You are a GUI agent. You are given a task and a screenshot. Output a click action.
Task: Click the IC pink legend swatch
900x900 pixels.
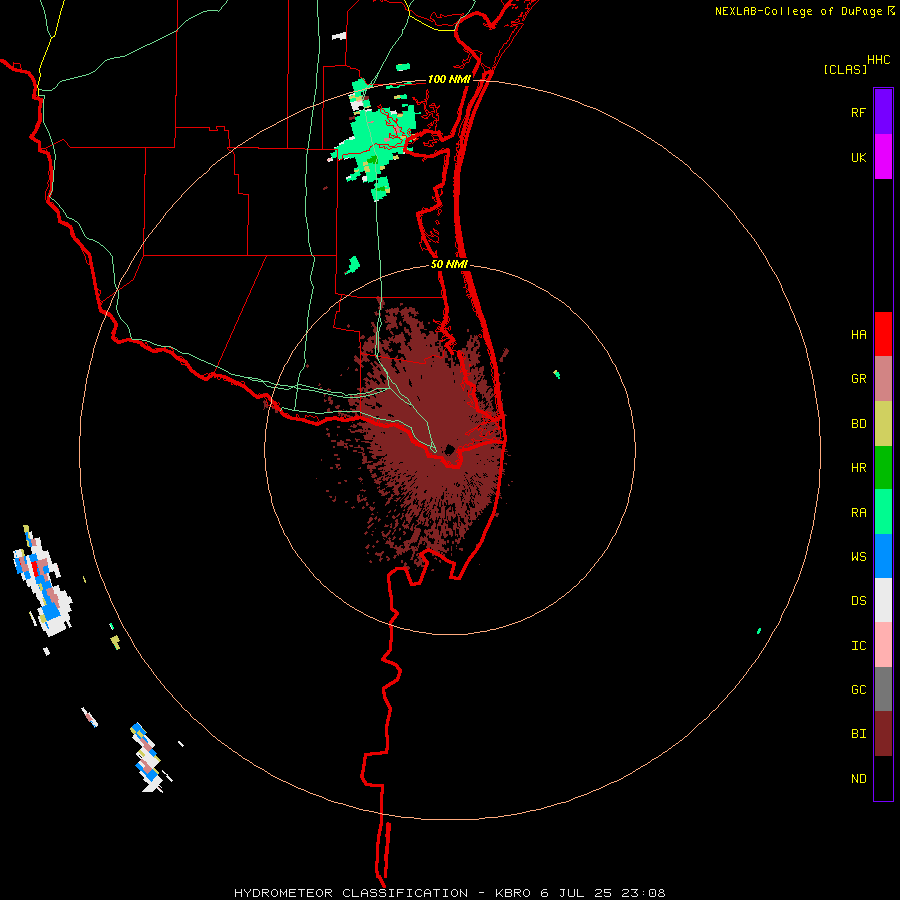coord(883,645)
